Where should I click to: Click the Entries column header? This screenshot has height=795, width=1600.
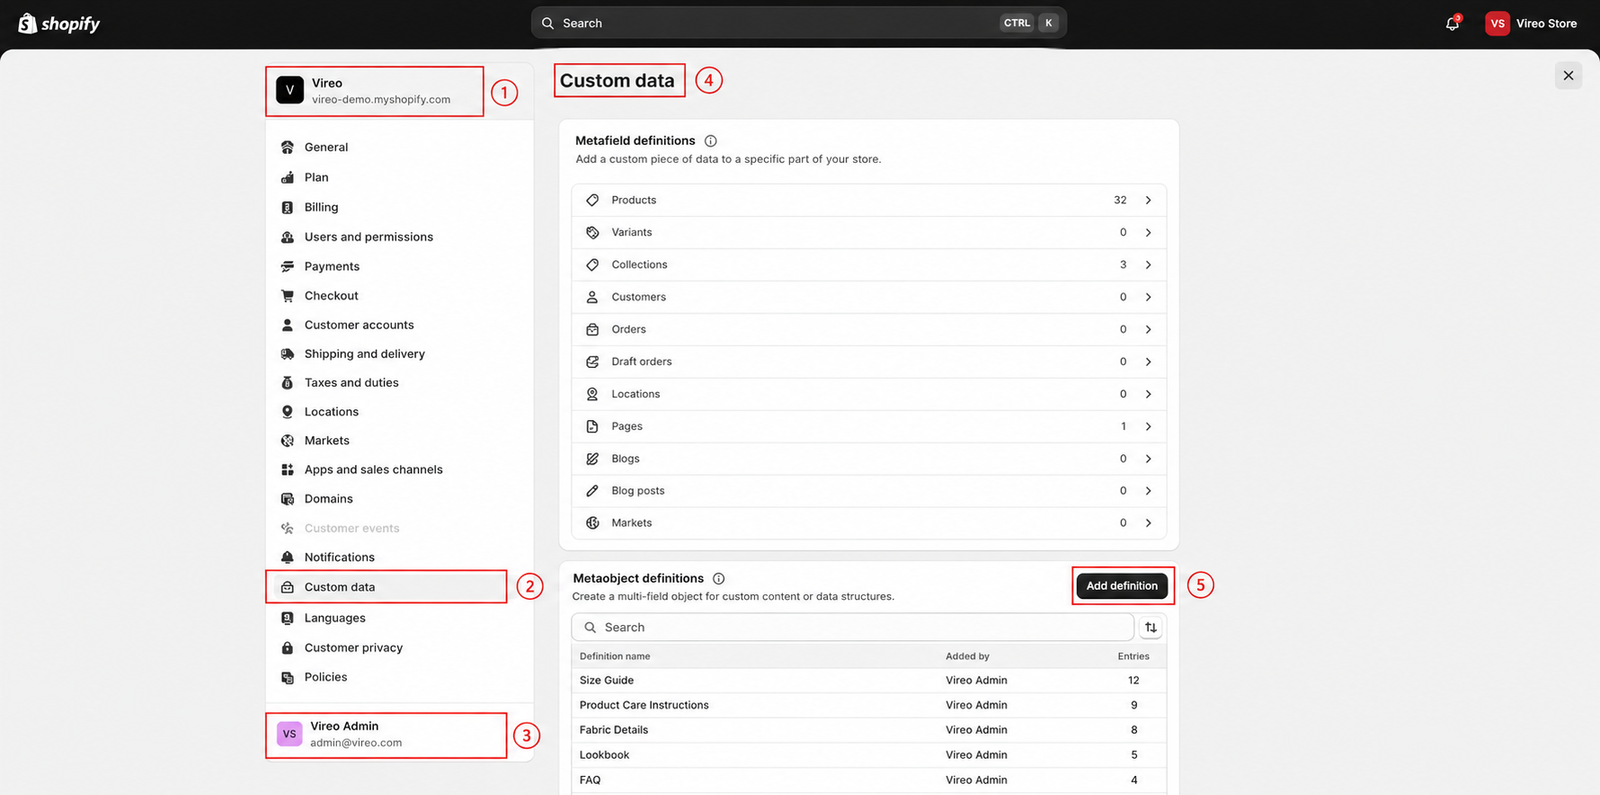1133,656
